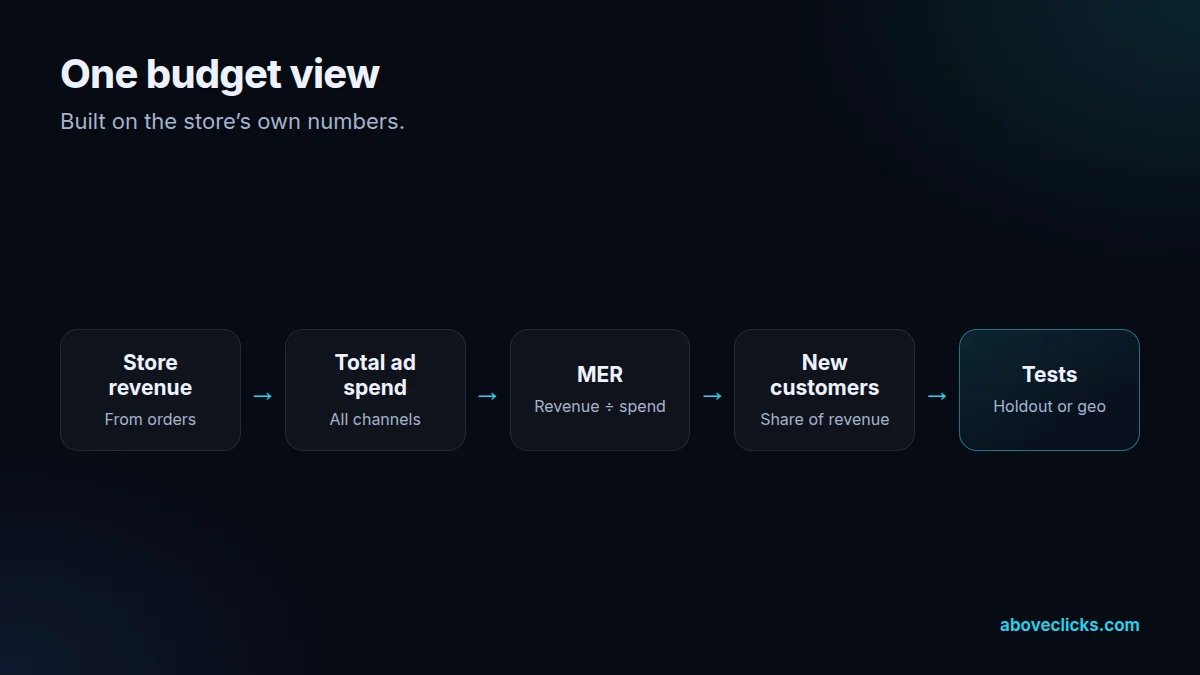Select the highlighted "Tests" card title
The height and width of the screenshot is (675, 1200).
[1050, 375]
